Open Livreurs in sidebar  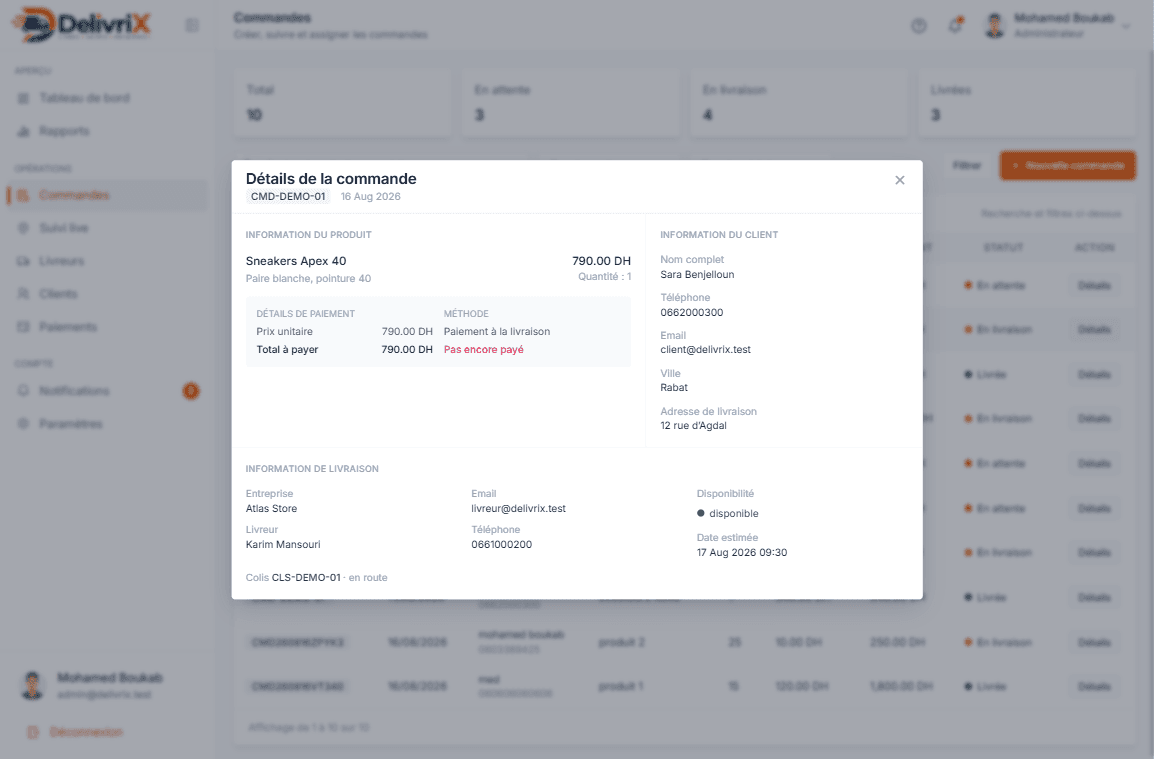click(62, 261)
